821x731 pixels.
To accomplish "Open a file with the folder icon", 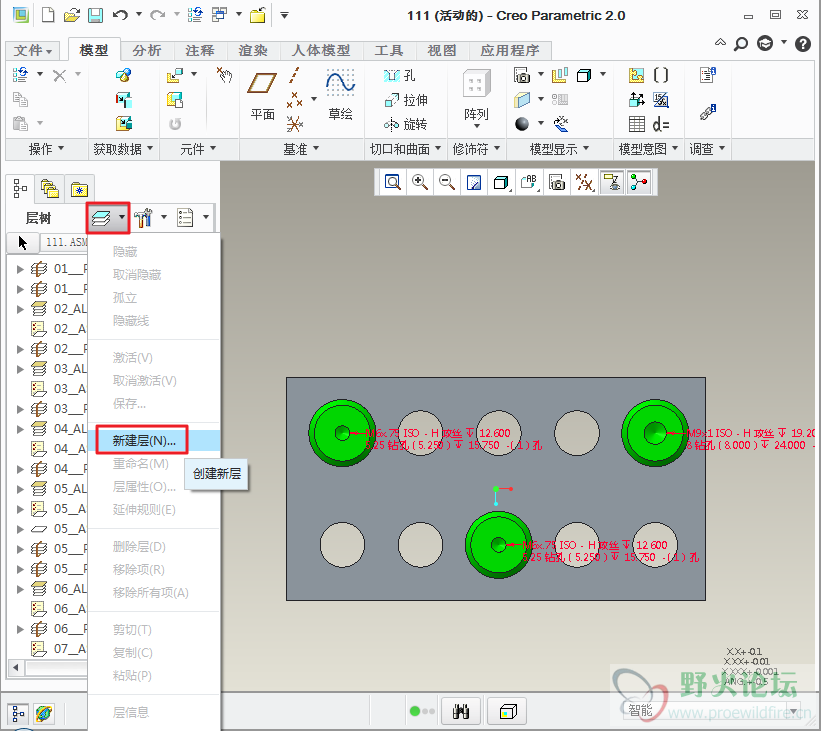I will 72,15.
